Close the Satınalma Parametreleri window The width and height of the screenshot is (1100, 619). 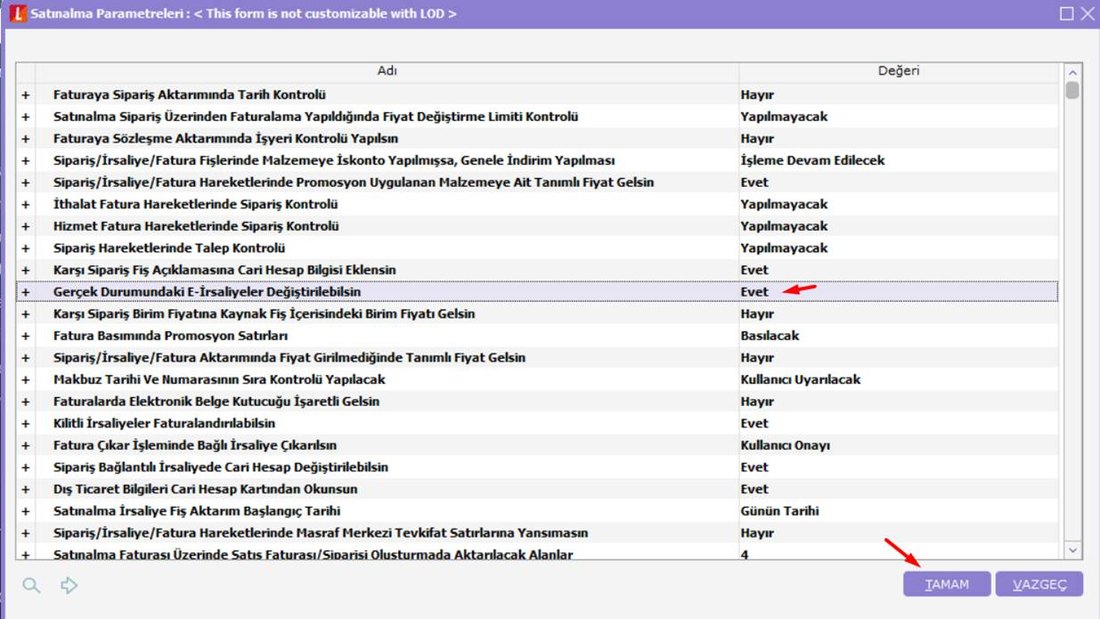[x=1087, y=13]
